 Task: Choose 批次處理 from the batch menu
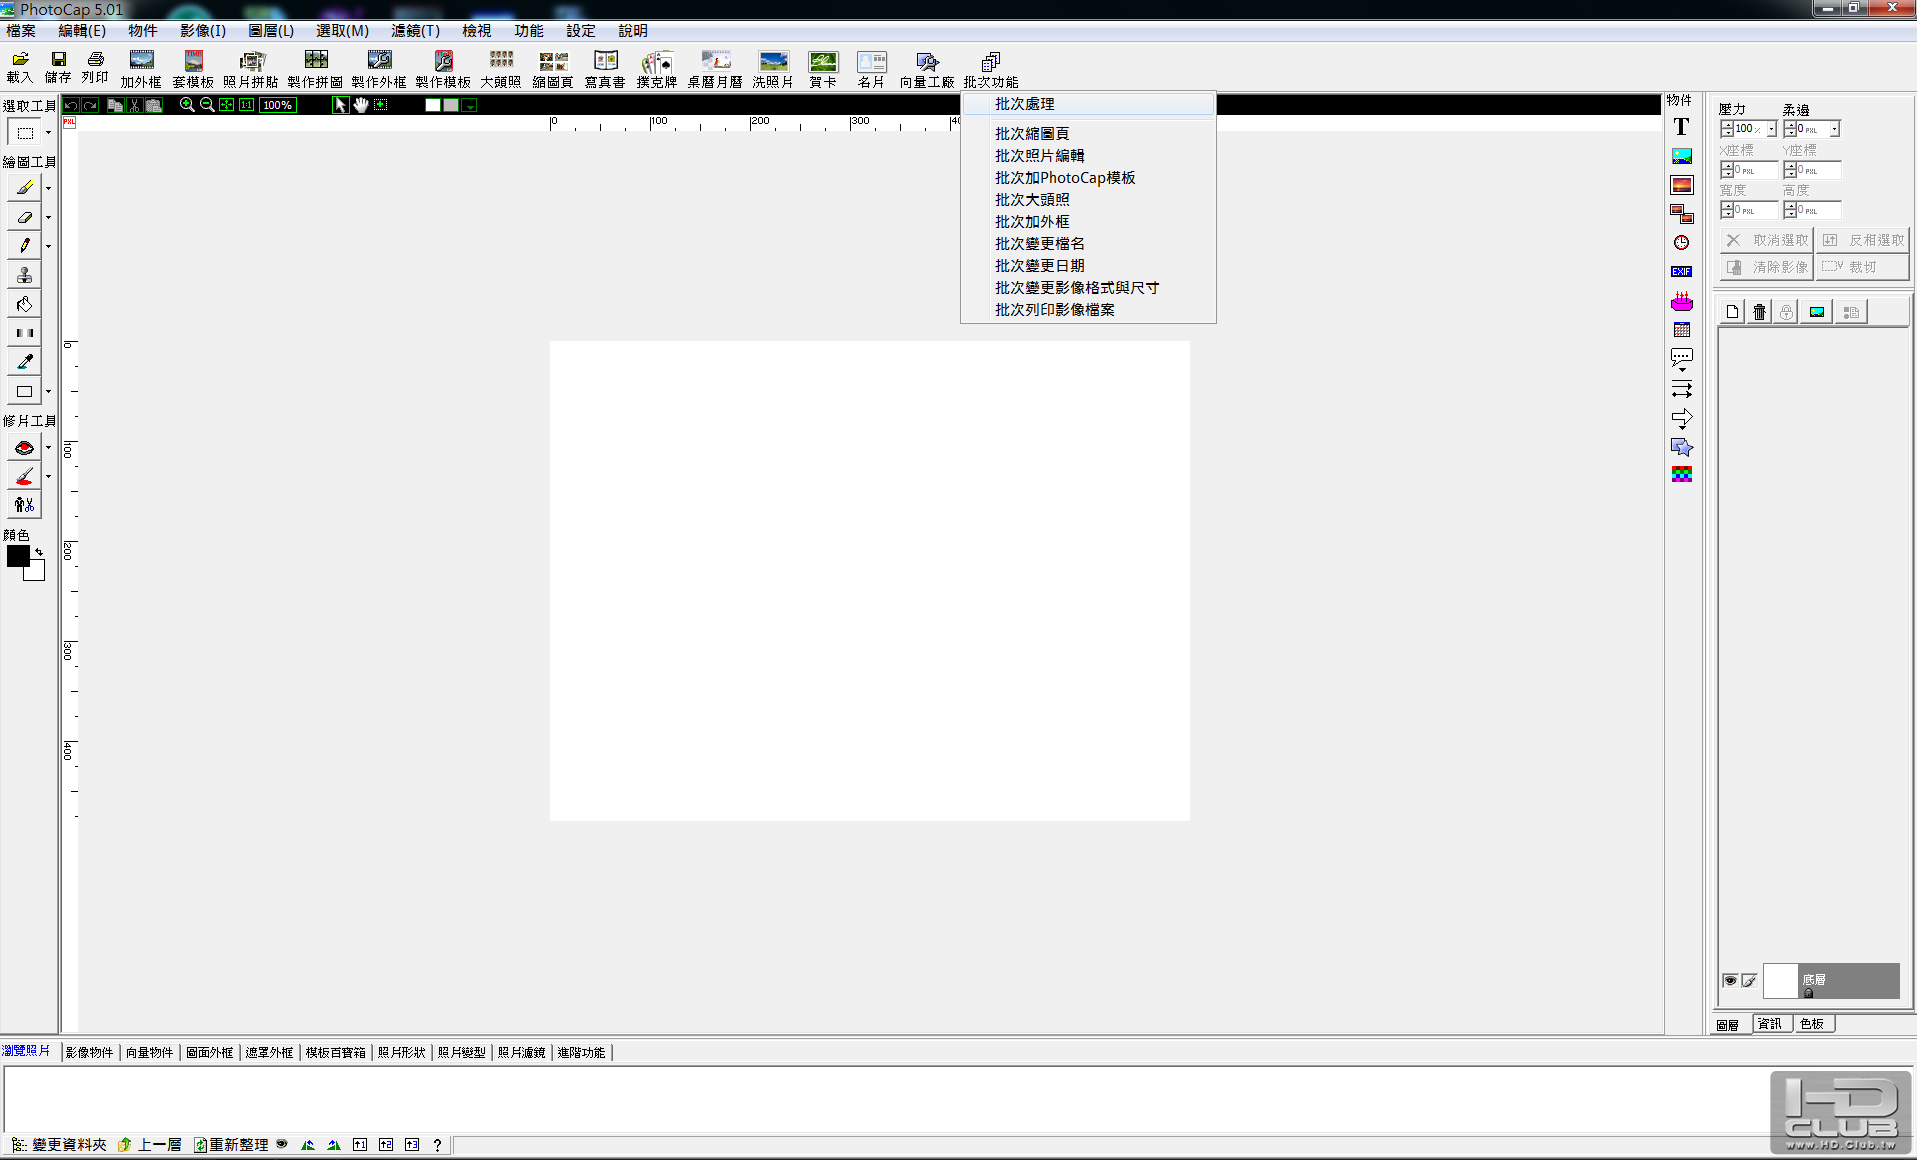point(1088,104)
